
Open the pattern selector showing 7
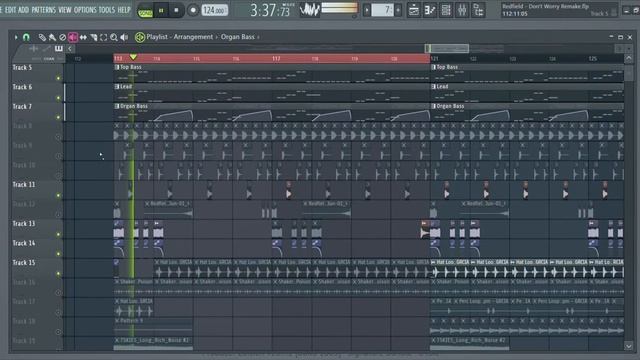[382, 10]
